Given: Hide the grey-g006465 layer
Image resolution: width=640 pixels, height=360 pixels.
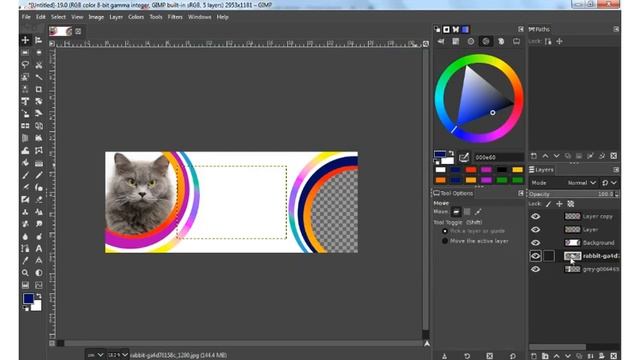Looking at the screenshot, I should (536, 269).
